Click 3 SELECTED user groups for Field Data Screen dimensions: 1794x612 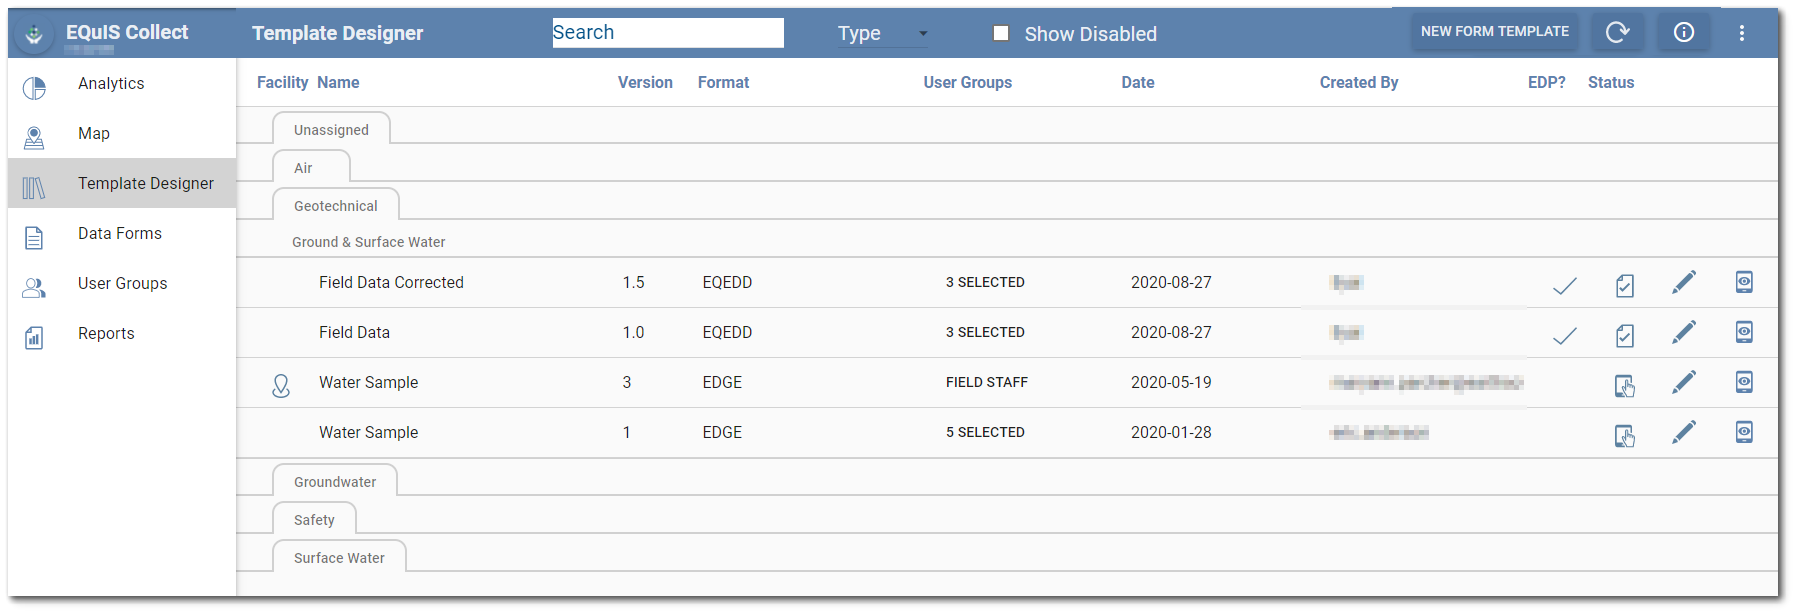tap(985, 332)
